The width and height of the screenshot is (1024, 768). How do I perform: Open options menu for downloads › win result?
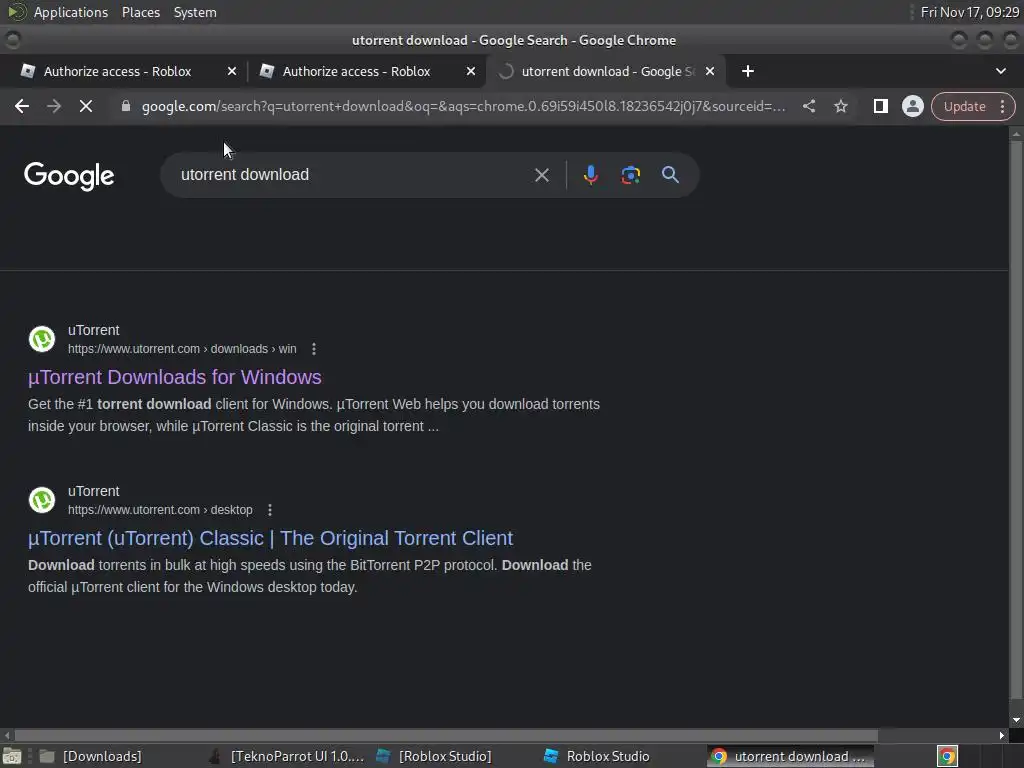[x=314, y=349]
